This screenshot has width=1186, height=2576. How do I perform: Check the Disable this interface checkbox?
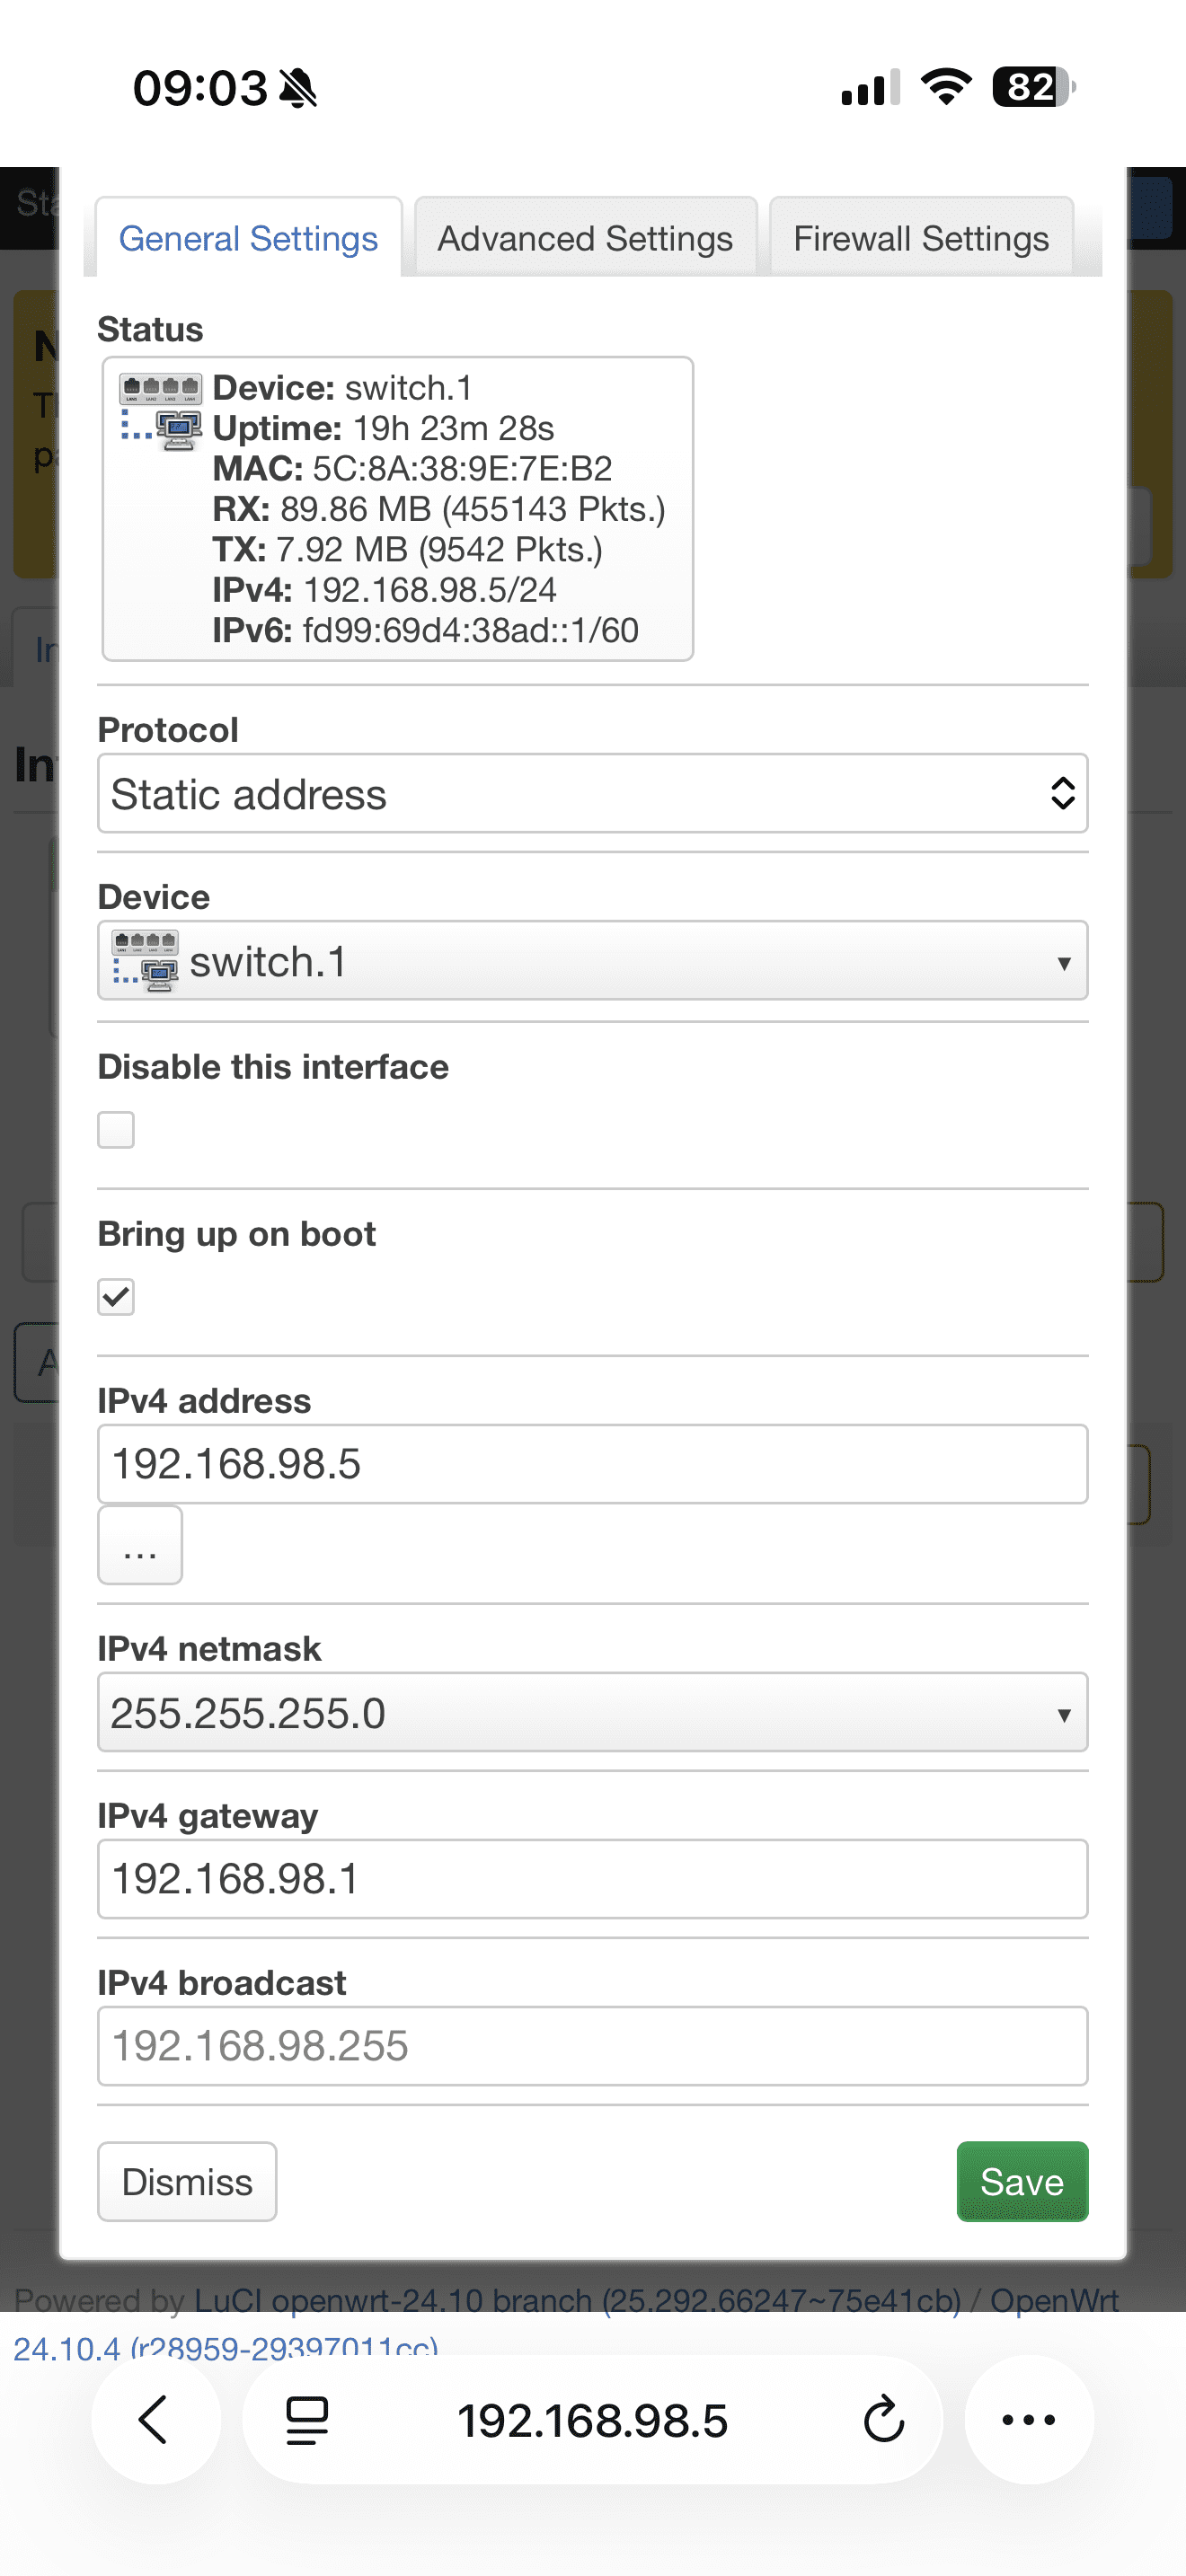point(116,1130)
